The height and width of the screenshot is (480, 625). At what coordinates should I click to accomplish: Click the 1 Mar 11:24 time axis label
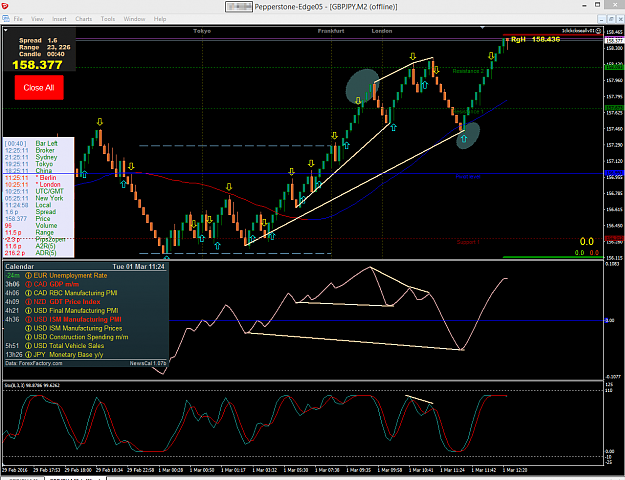[x=453, y=470]
